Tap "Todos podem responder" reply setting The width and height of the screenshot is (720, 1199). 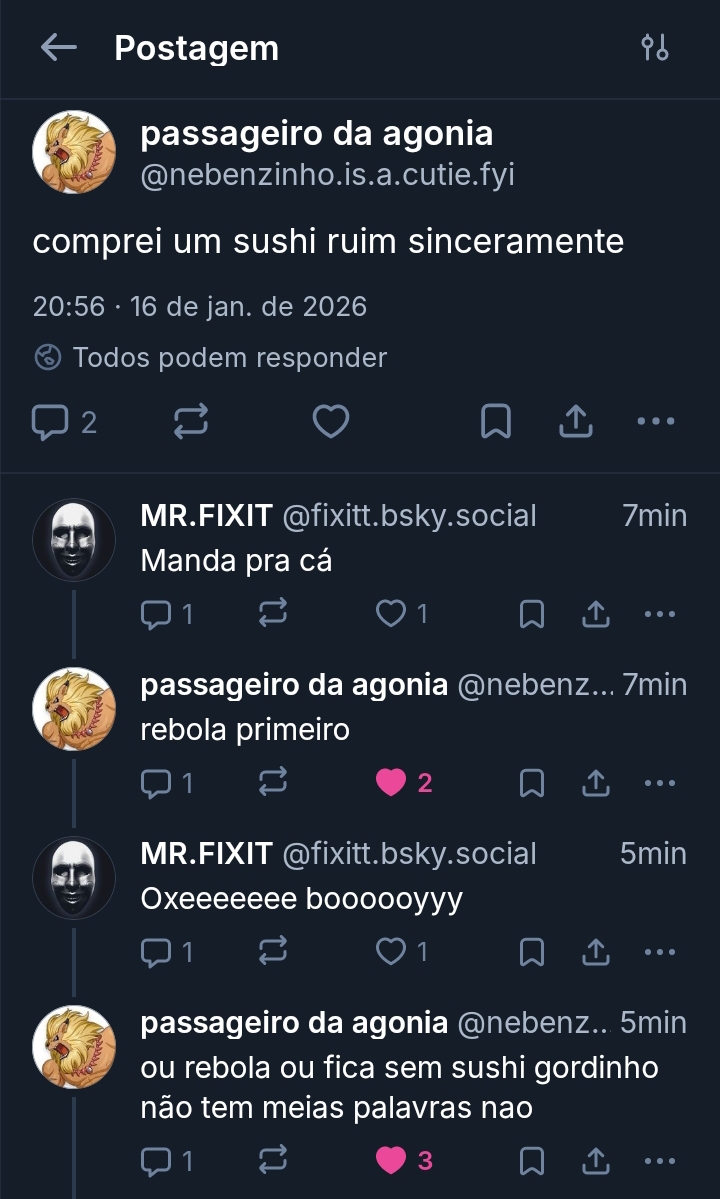[x=229, y=357]
